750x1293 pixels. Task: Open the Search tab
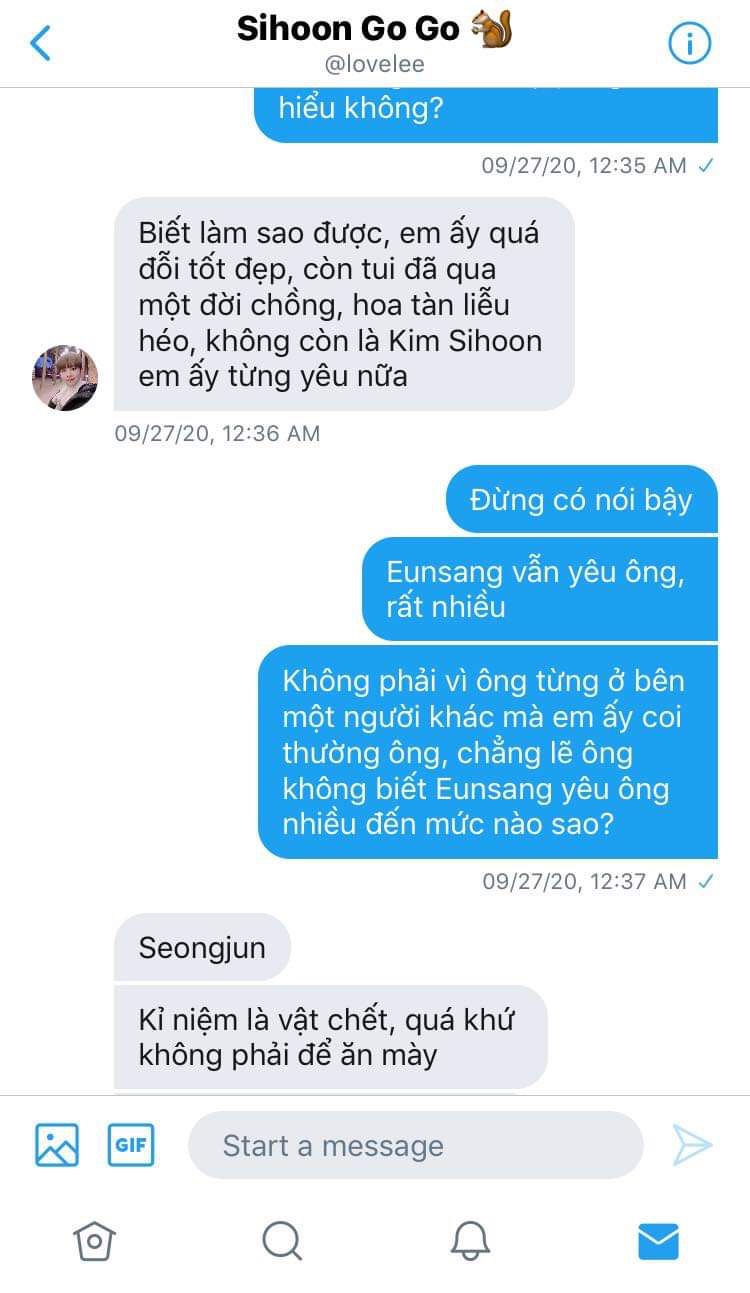tap(282, 1241)
